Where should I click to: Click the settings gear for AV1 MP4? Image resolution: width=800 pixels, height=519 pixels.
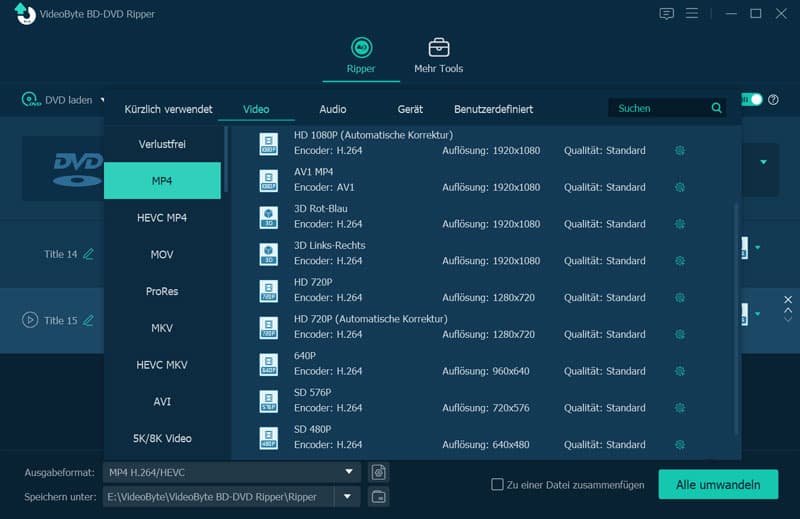pyautogui.click(x=680, y=187)
